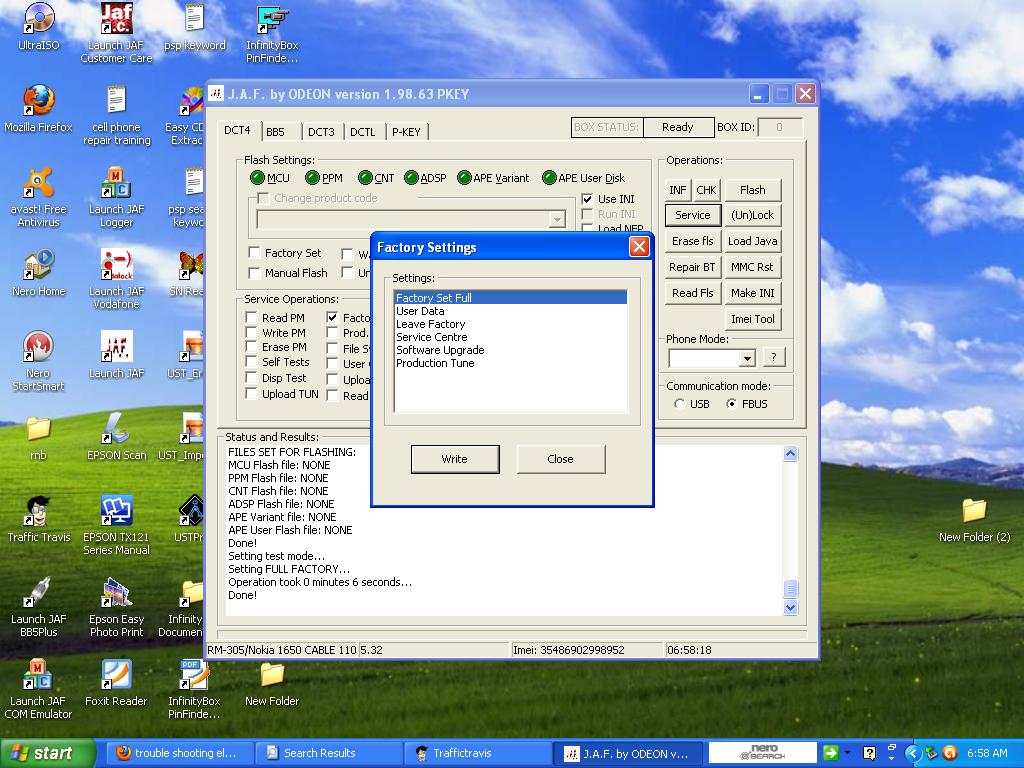The height and width of the screenshot is (768, 1024).
Task: Launch JAF Customer Care desktop icon
Action: click(116, 33)
